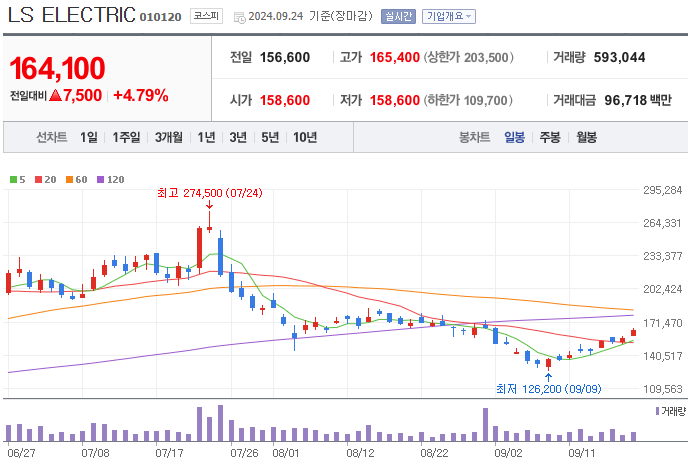Switch to the 일봉 daily candle chart
The height and width of the screenshot is (466, 688).
tap(514, 137)
